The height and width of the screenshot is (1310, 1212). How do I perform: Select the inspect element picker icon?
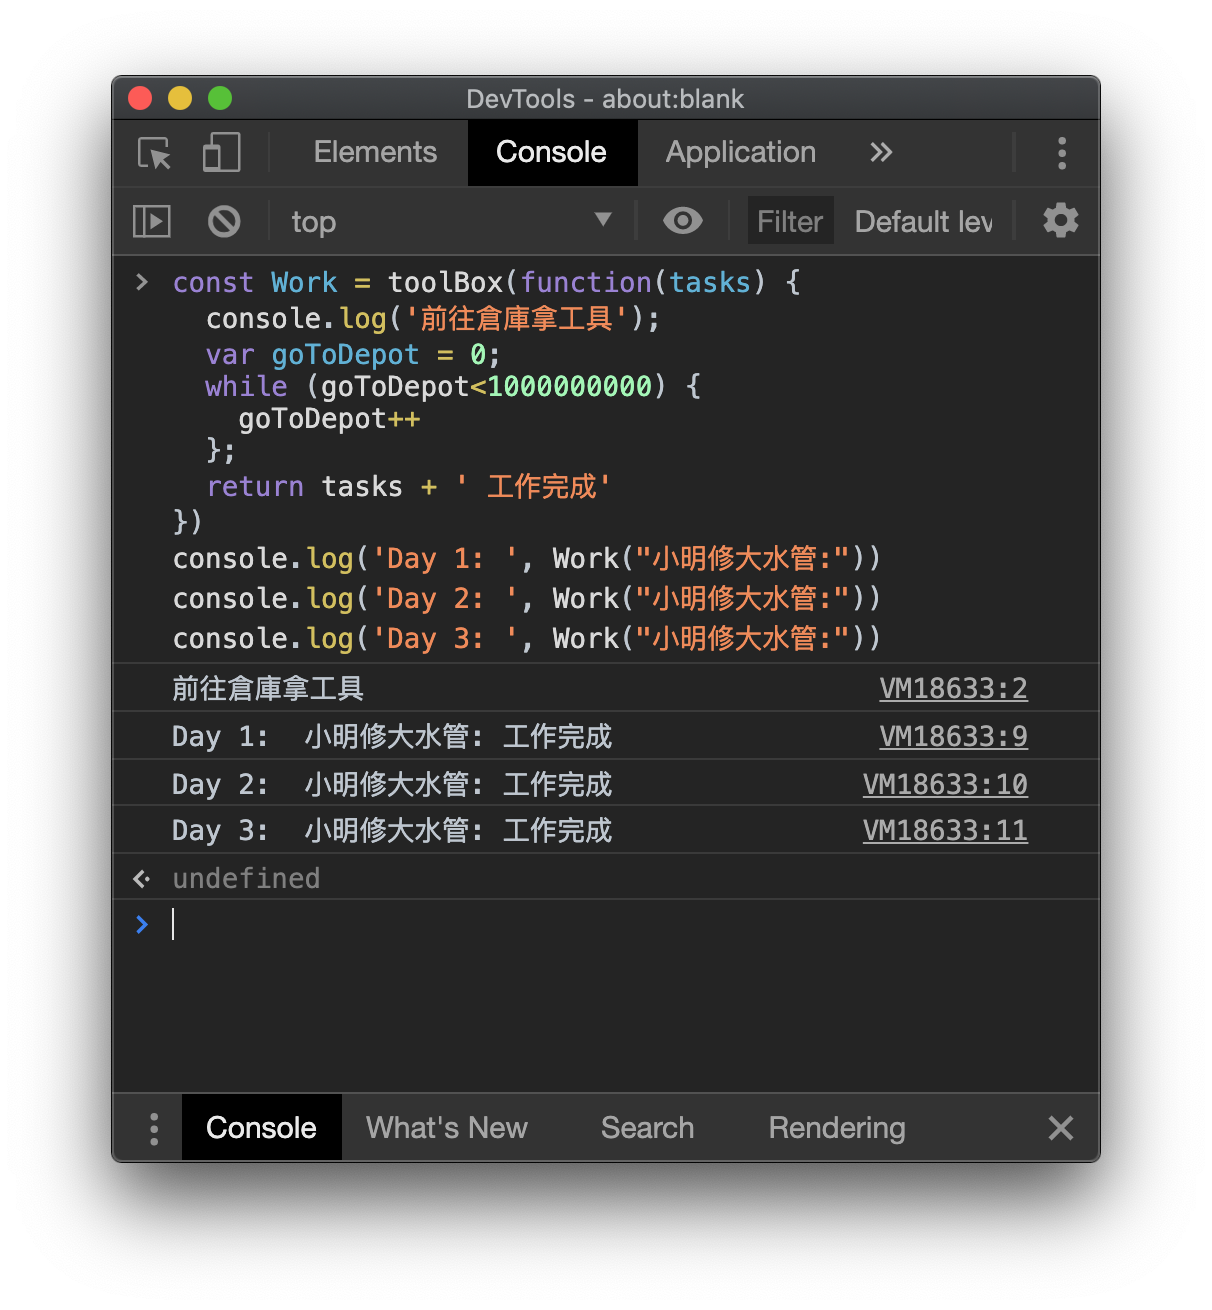click(152, 153)
